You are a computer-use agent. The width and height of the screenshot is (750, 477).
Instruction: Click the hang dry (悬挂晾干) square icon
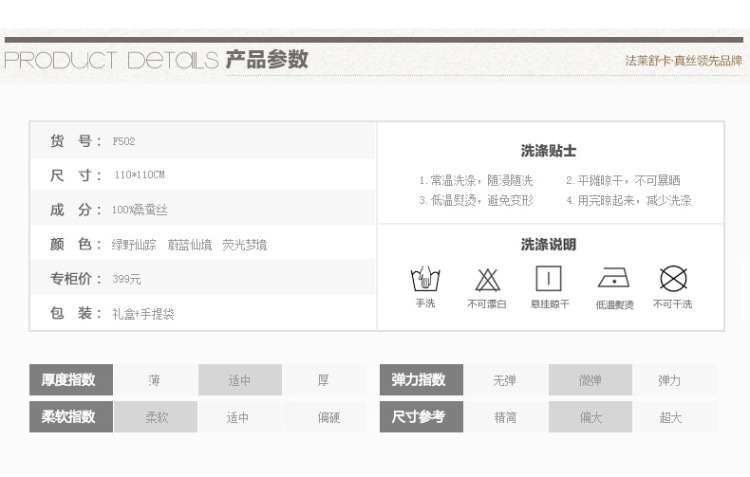(x=549, y=279)
